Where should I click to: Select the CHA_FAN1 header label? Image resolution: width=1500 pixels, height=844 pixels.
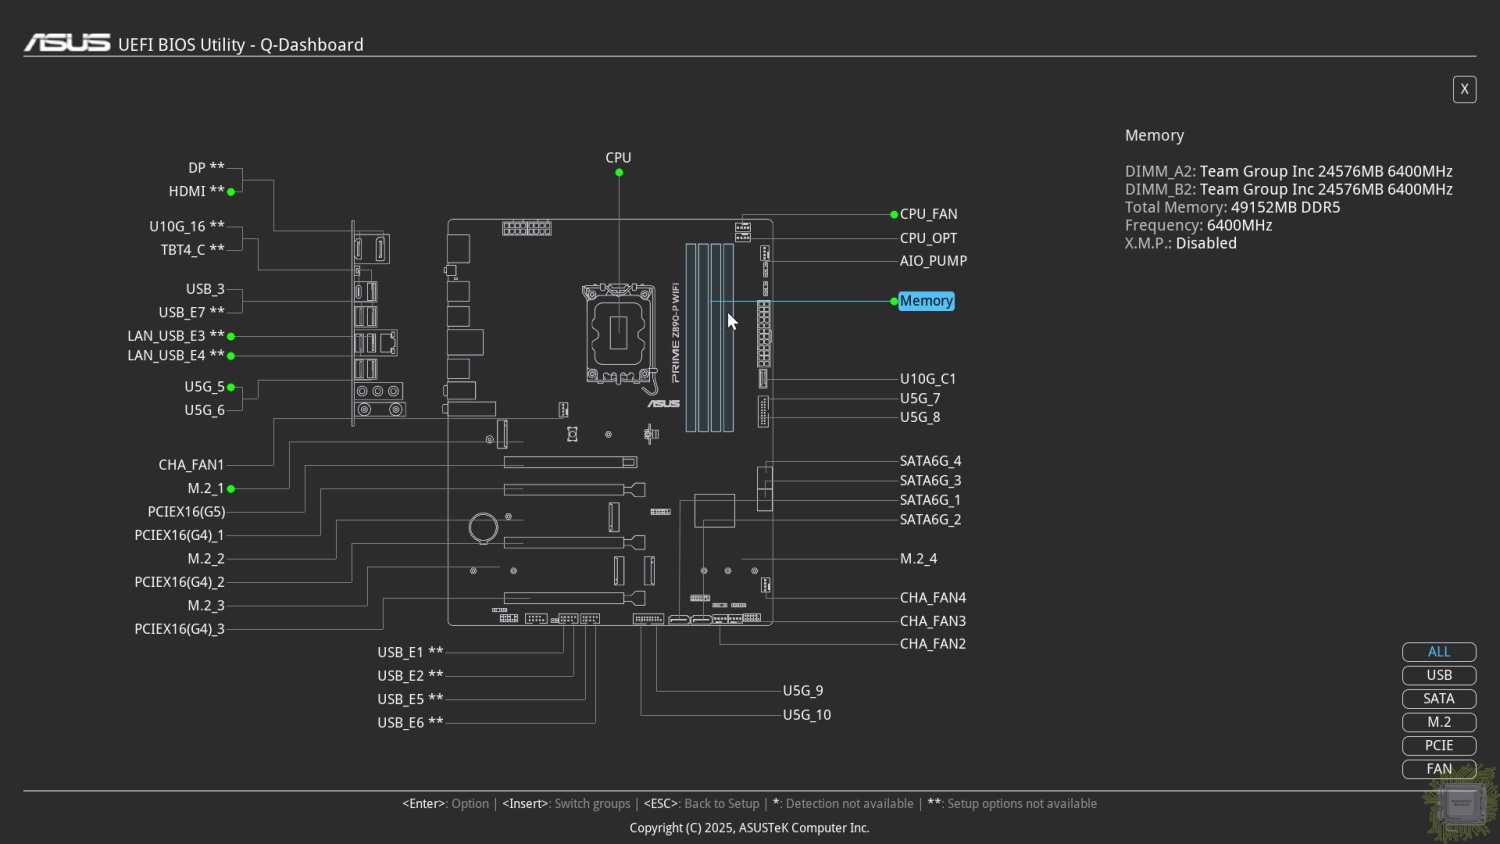click(x=191, y=465)
